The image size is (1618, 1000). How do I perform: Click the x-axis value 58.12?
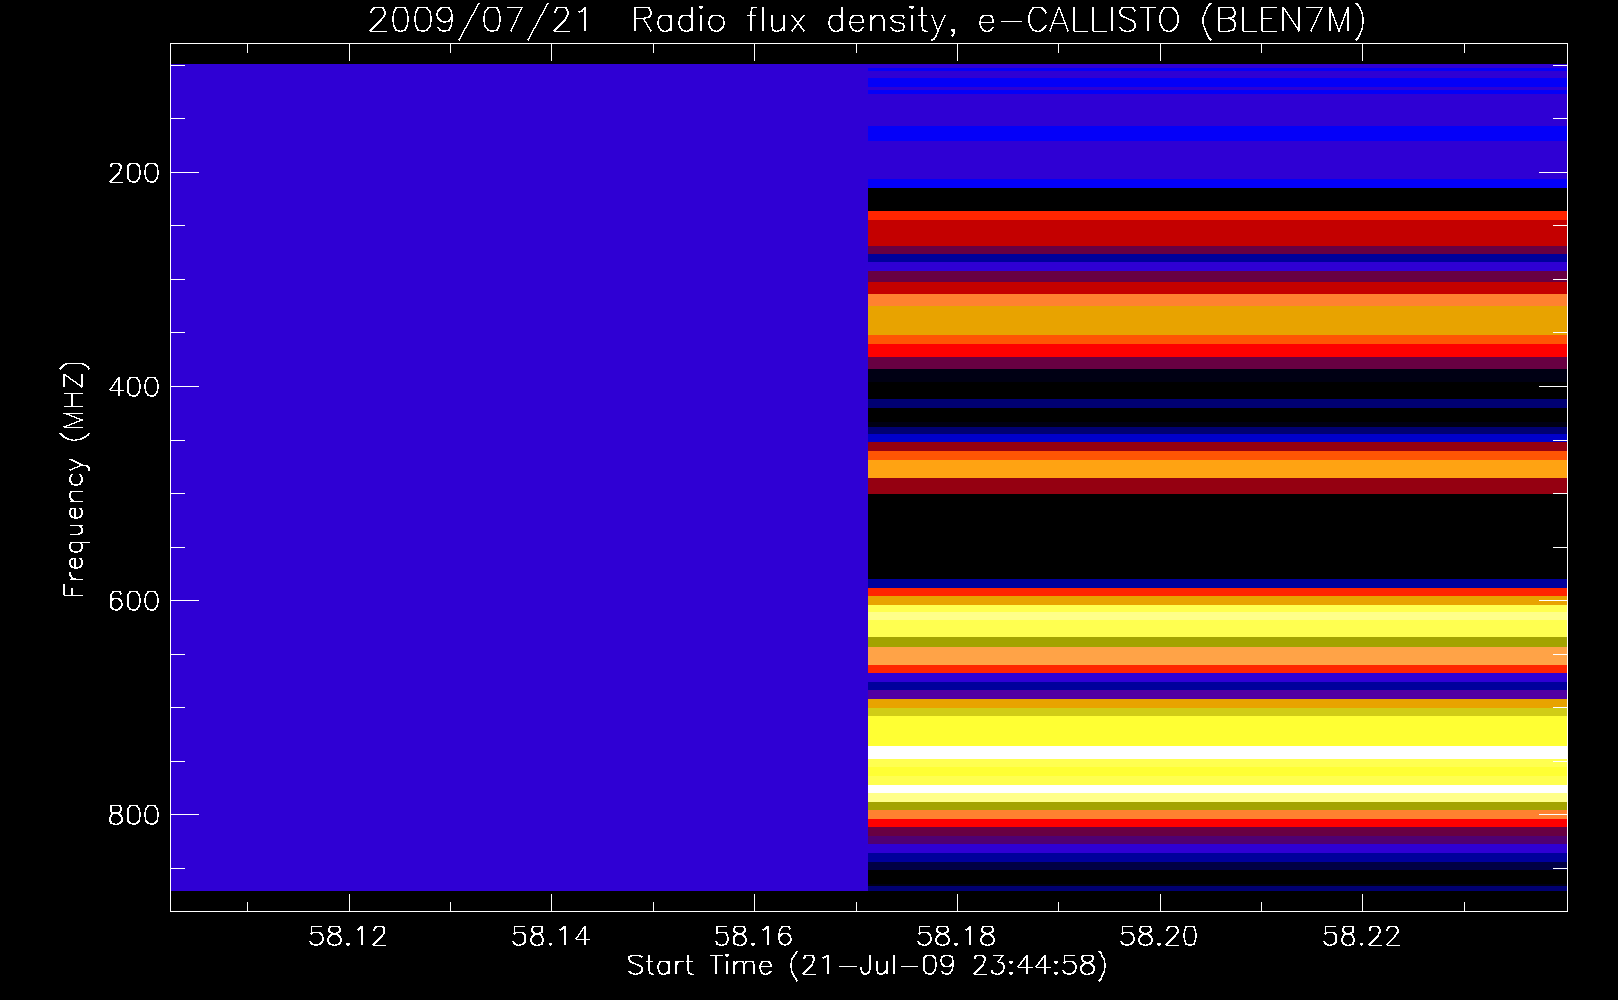(348, 937)
